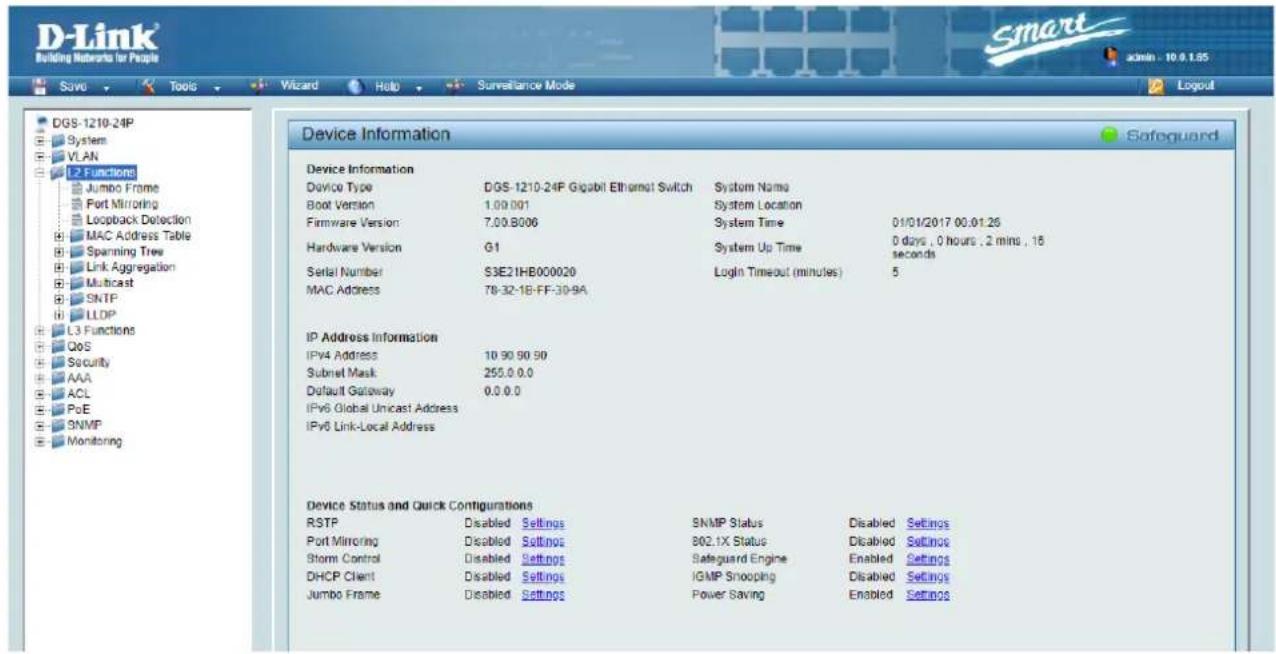Open the Jumbo Frame page icon
1276x654 pixels.
click(x=78, y=188)
